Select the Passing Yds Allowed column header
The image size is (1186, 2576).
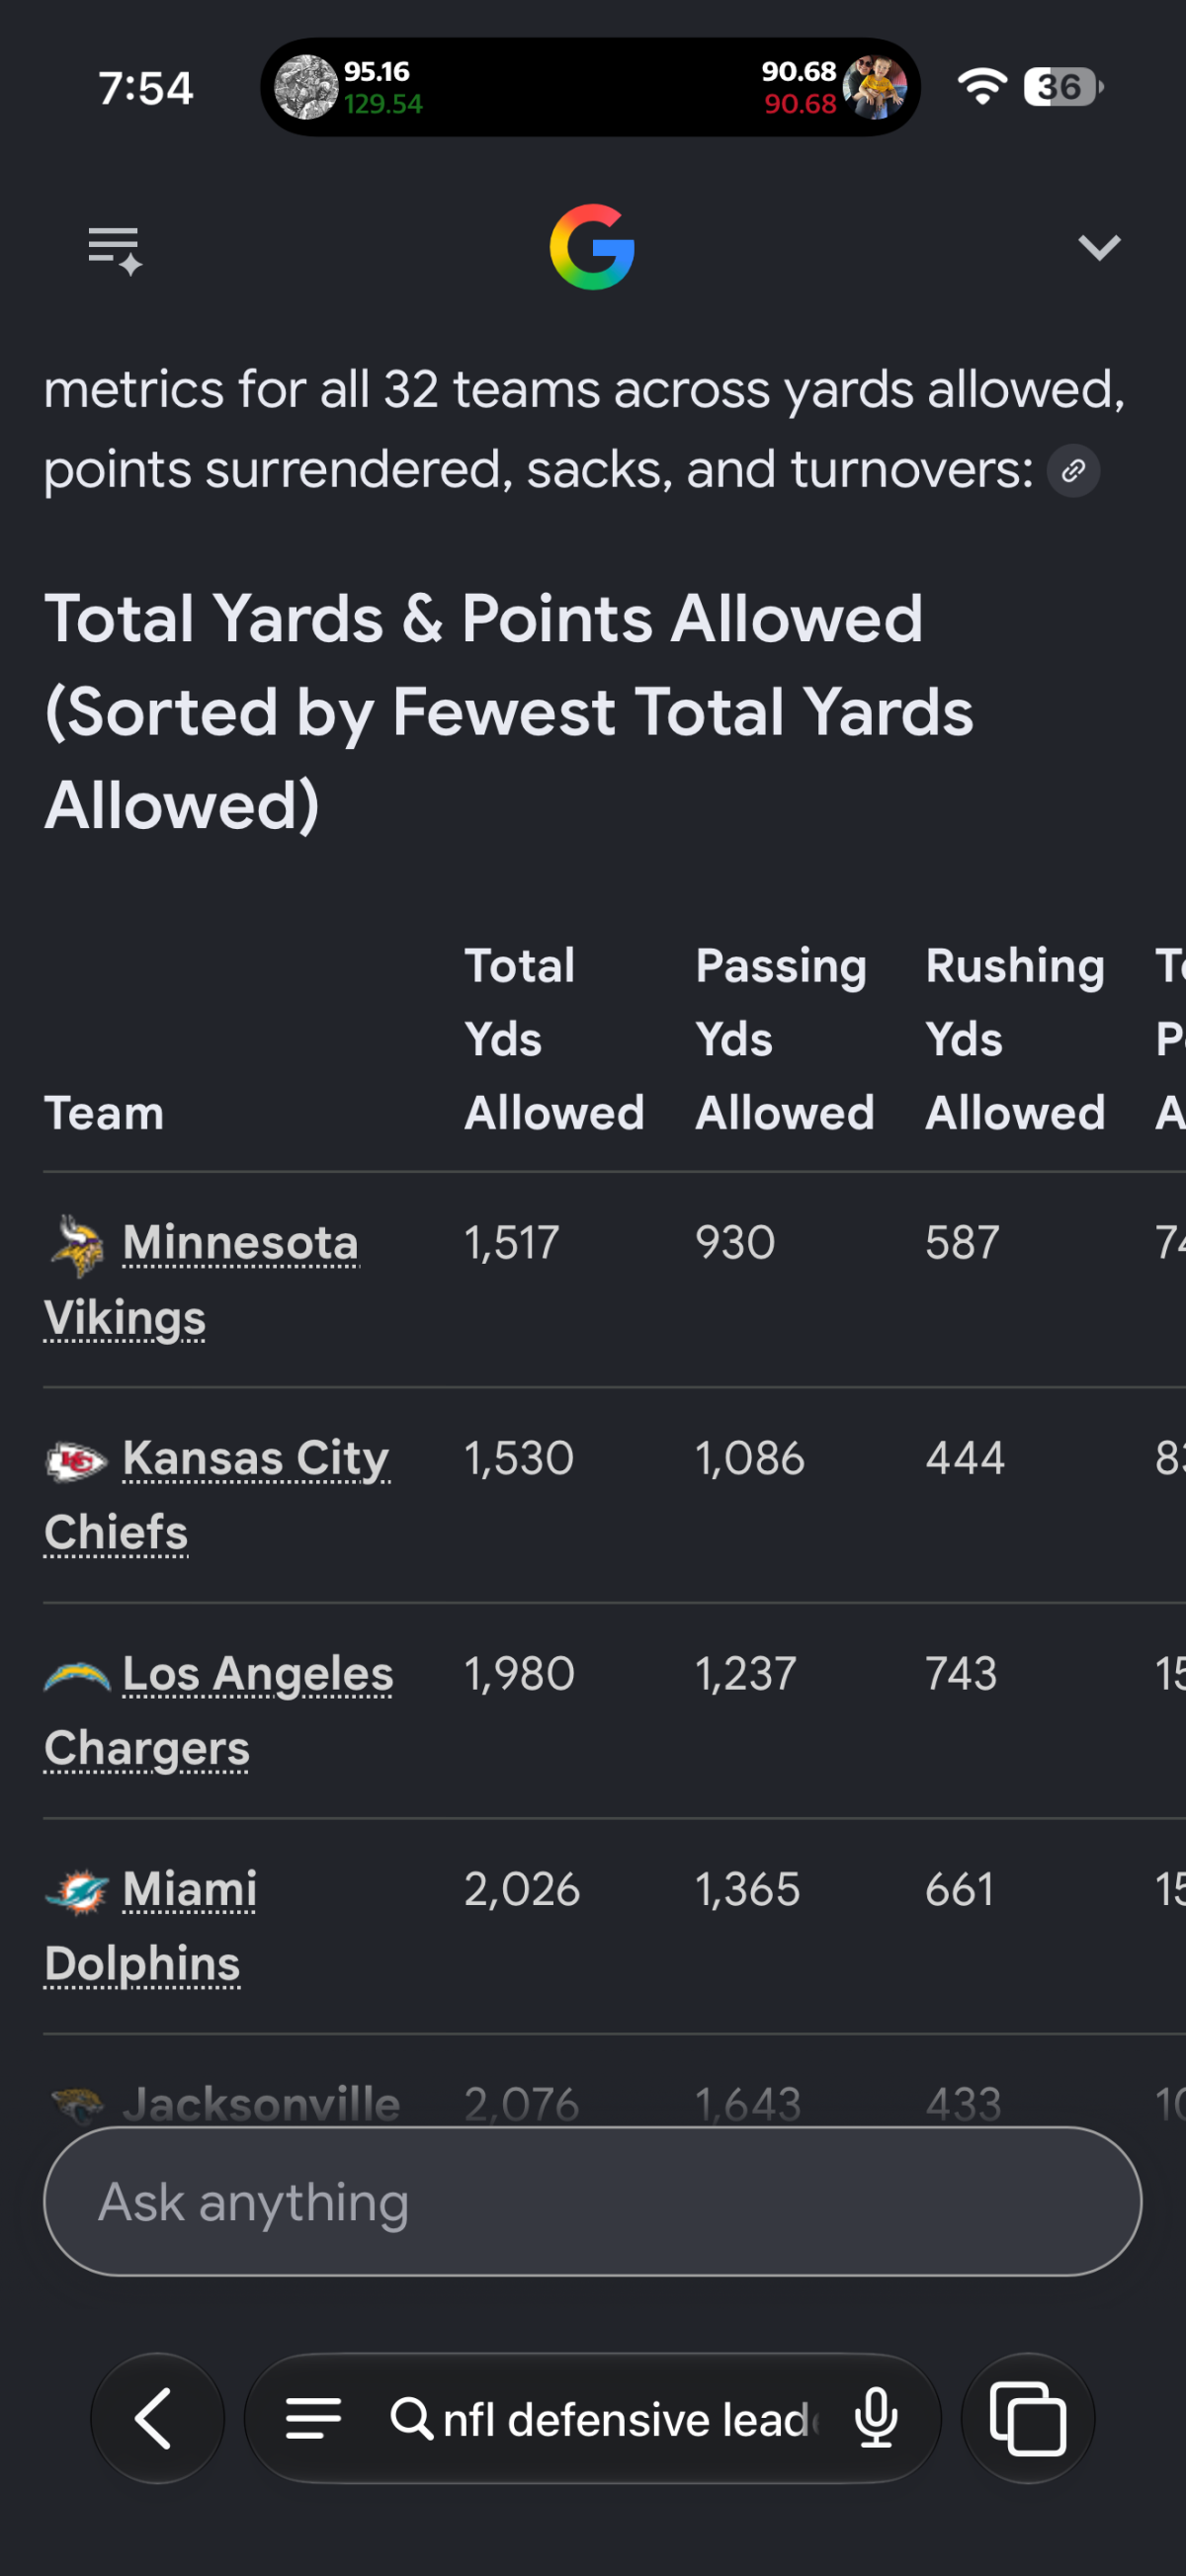pos(785,1039)
